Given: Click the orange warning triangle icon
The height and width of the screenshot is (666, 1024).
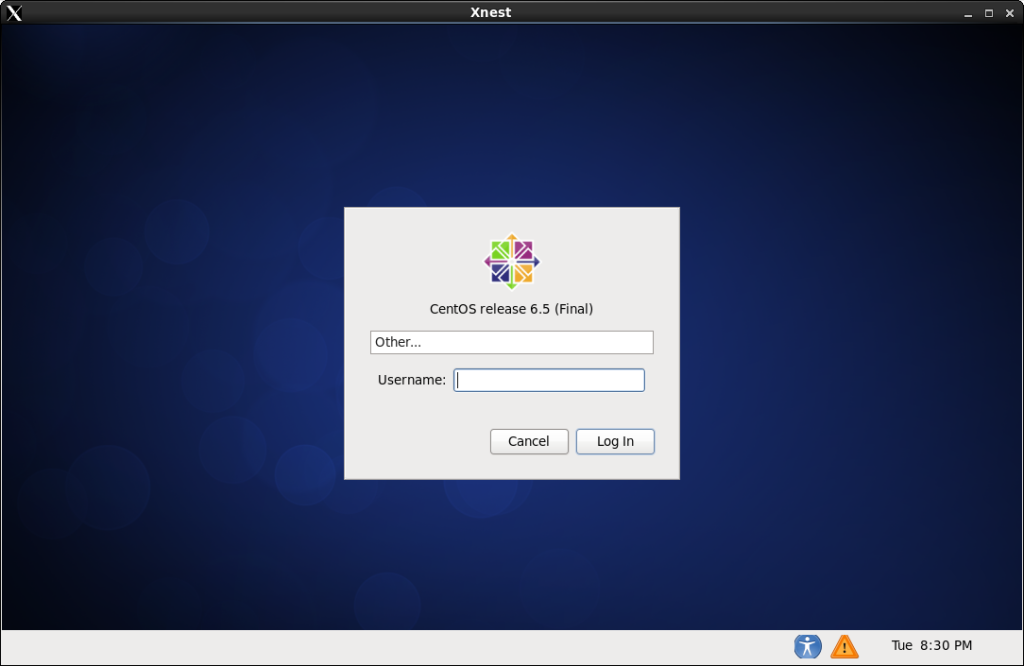Looking at the screenshot, I should click(x=844, y=646).
